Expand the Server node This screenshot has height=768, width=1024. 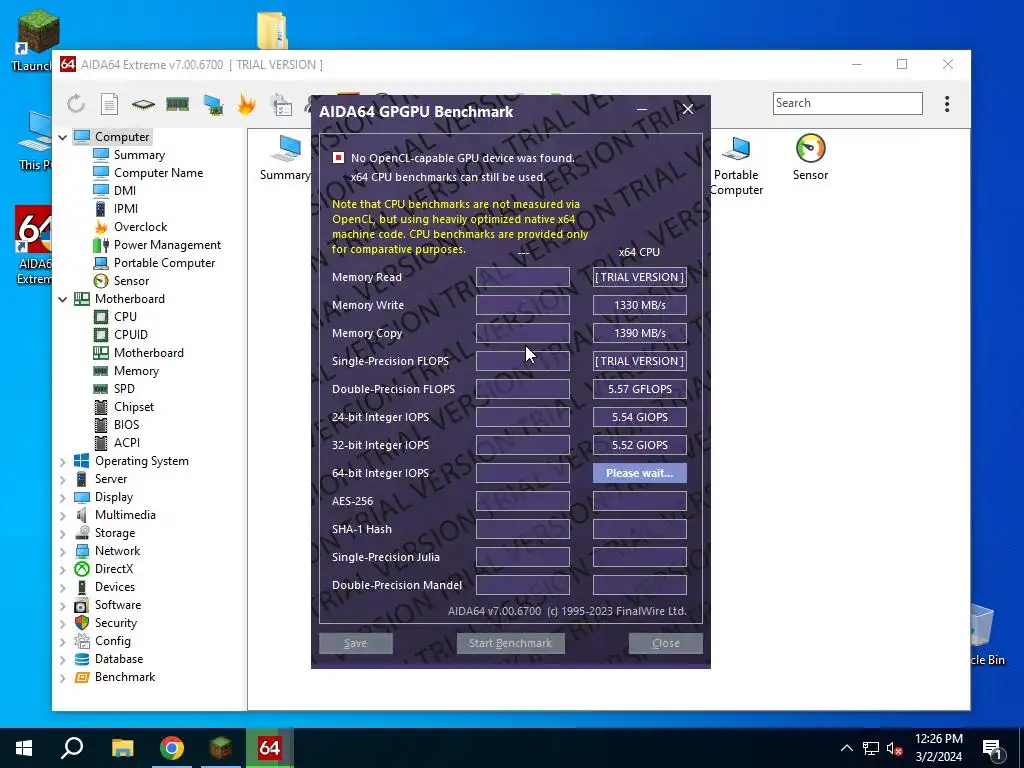(x=63, y=479)
